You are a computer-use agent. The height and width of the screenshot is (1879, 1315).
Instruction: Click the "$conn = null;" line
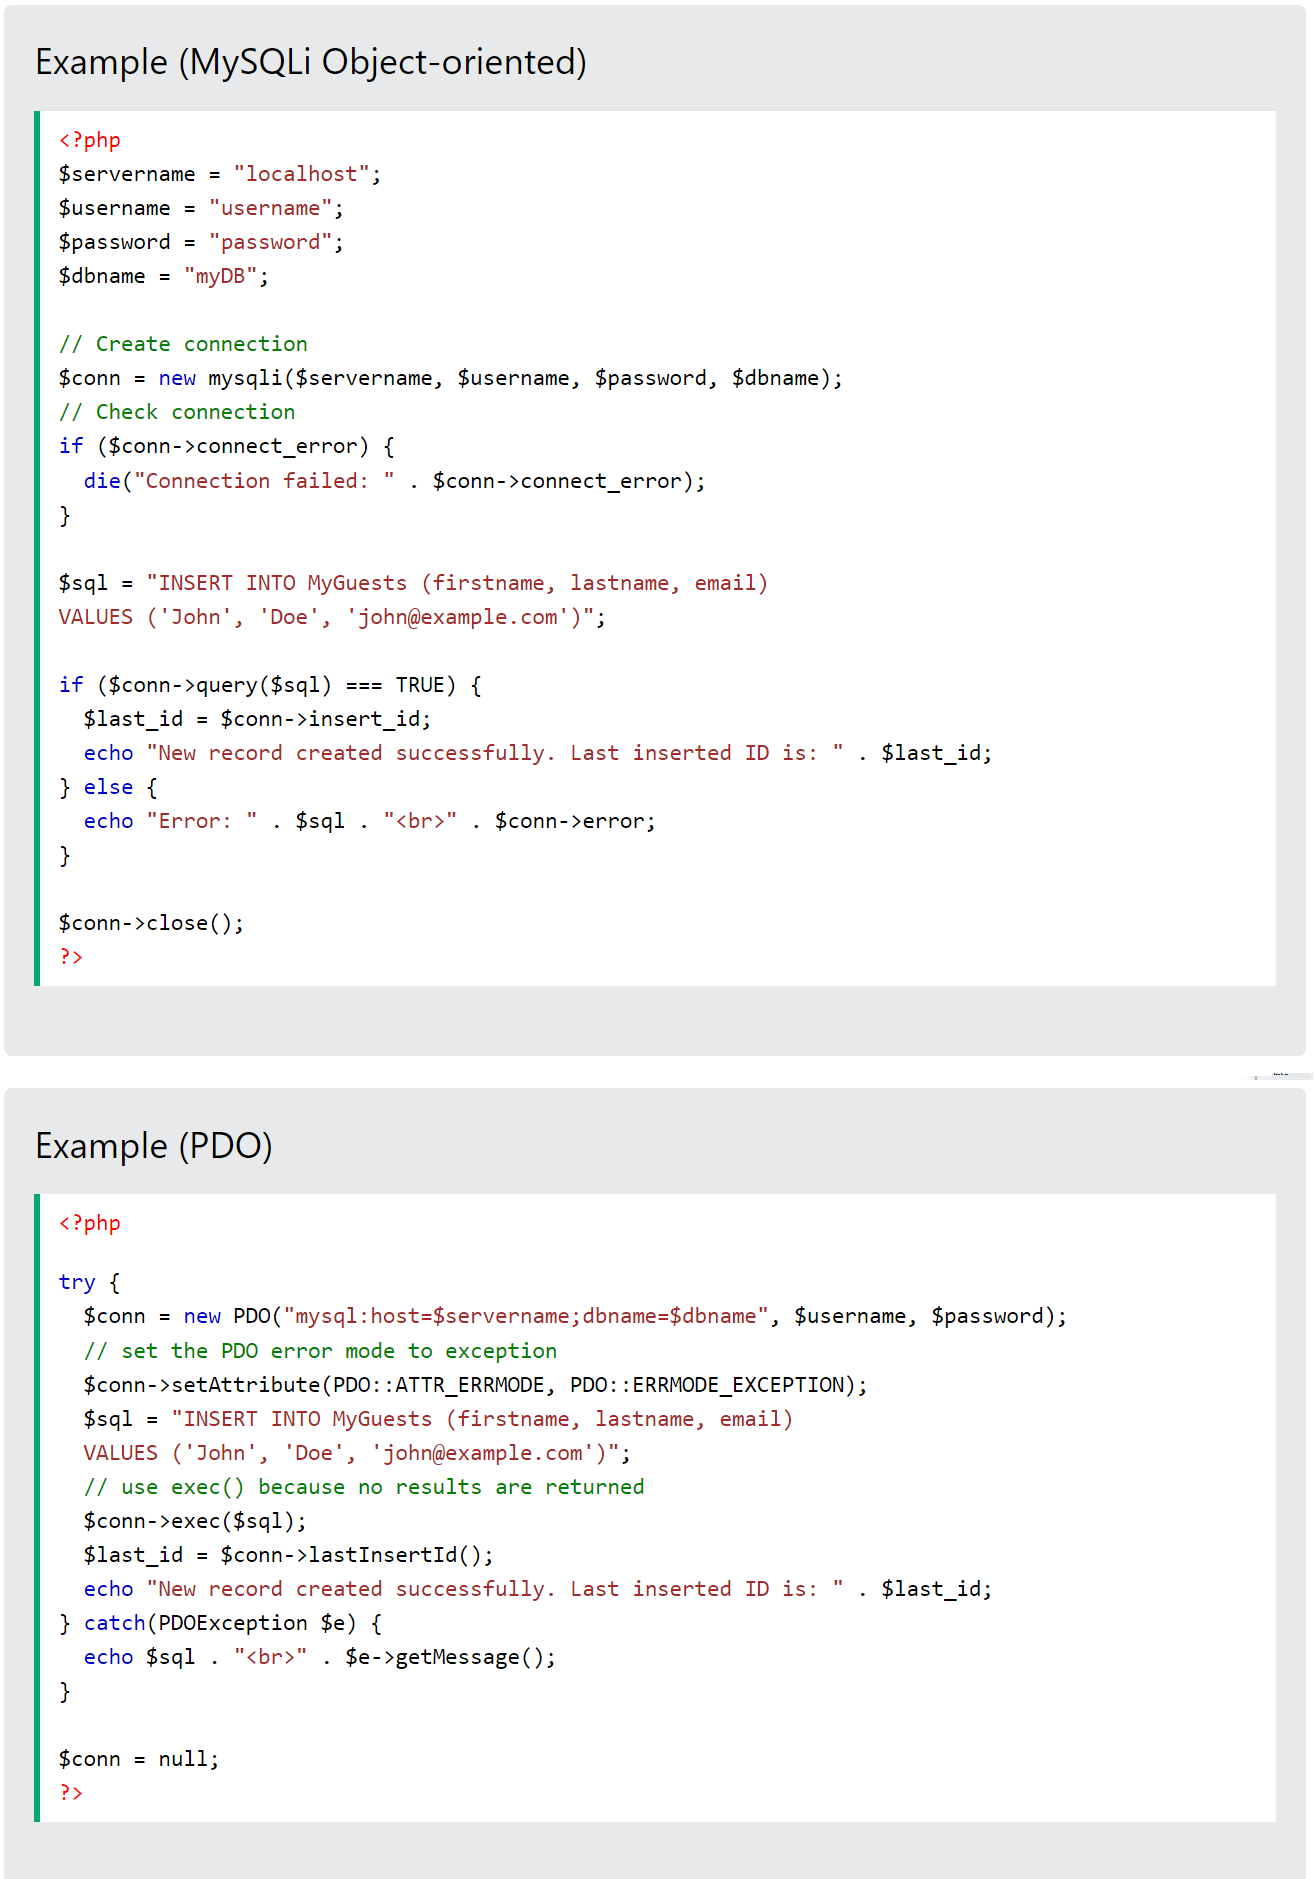pos(139,1759)
